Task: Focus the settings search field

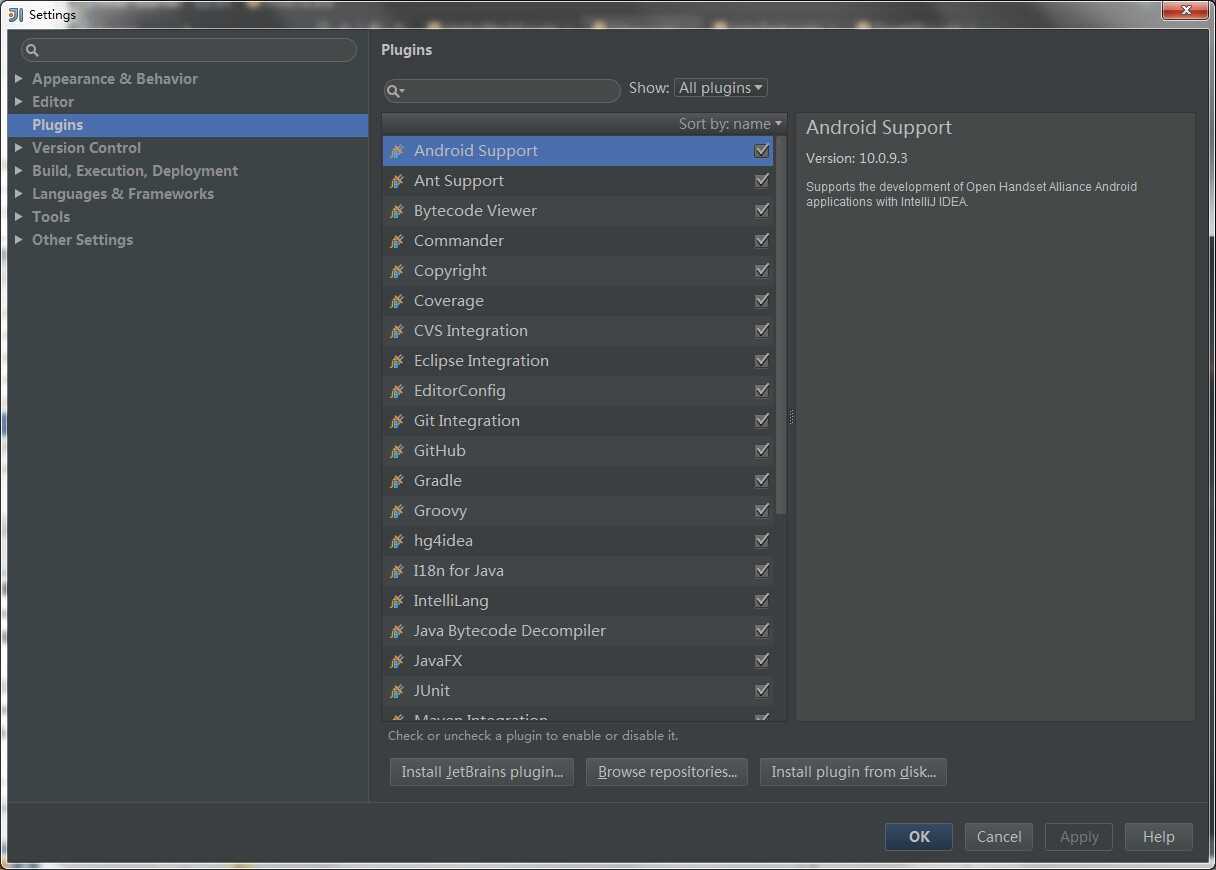Action: tap(189, 50)
